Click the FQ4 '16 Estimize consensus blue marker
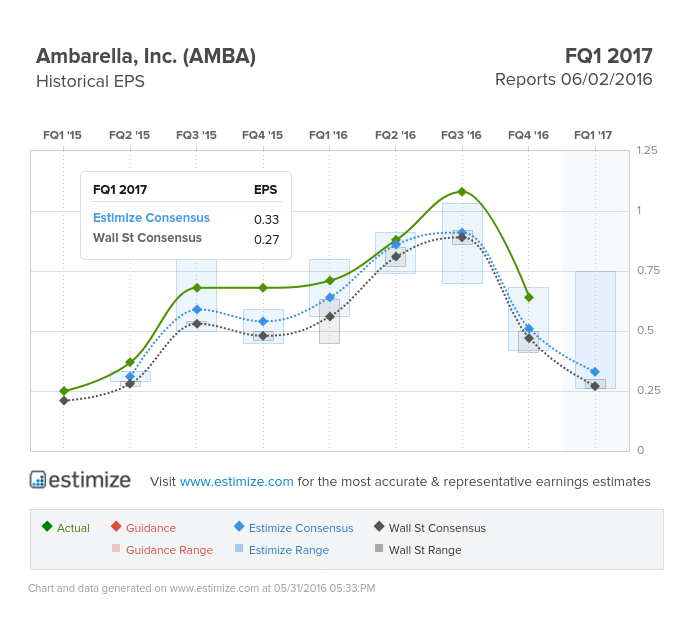The height and width of the screenshot is (620, 685). tap(529, 329)
